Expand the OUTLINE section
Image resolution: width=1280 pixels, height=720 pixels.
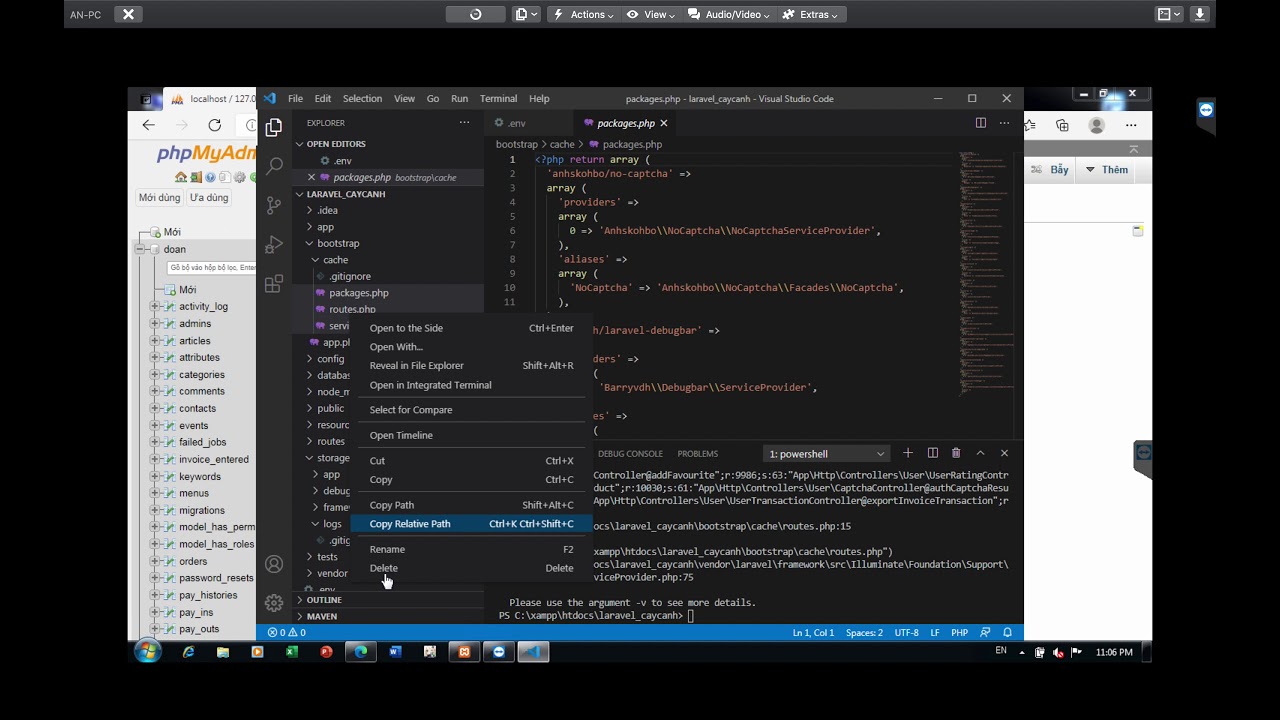(x=324, y=600)
